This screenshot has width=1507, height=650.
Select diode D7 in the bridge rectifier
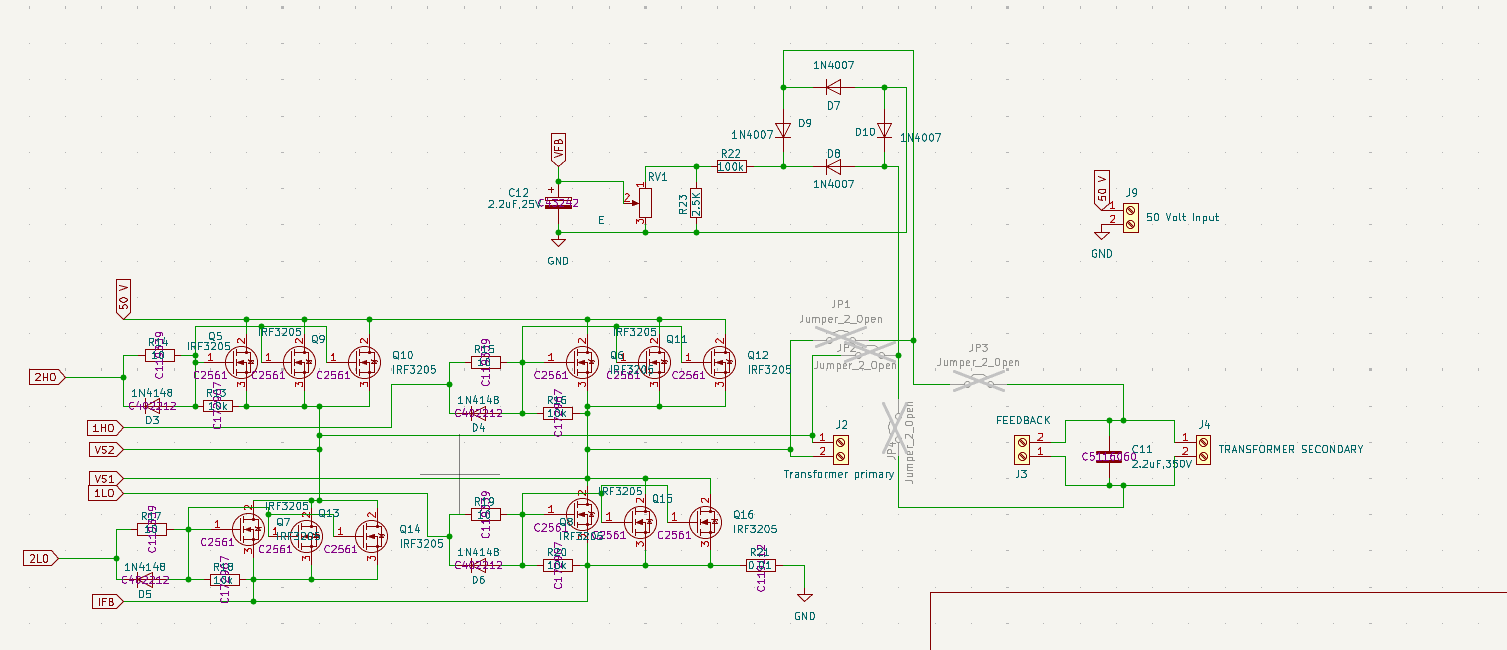point(833,87)
